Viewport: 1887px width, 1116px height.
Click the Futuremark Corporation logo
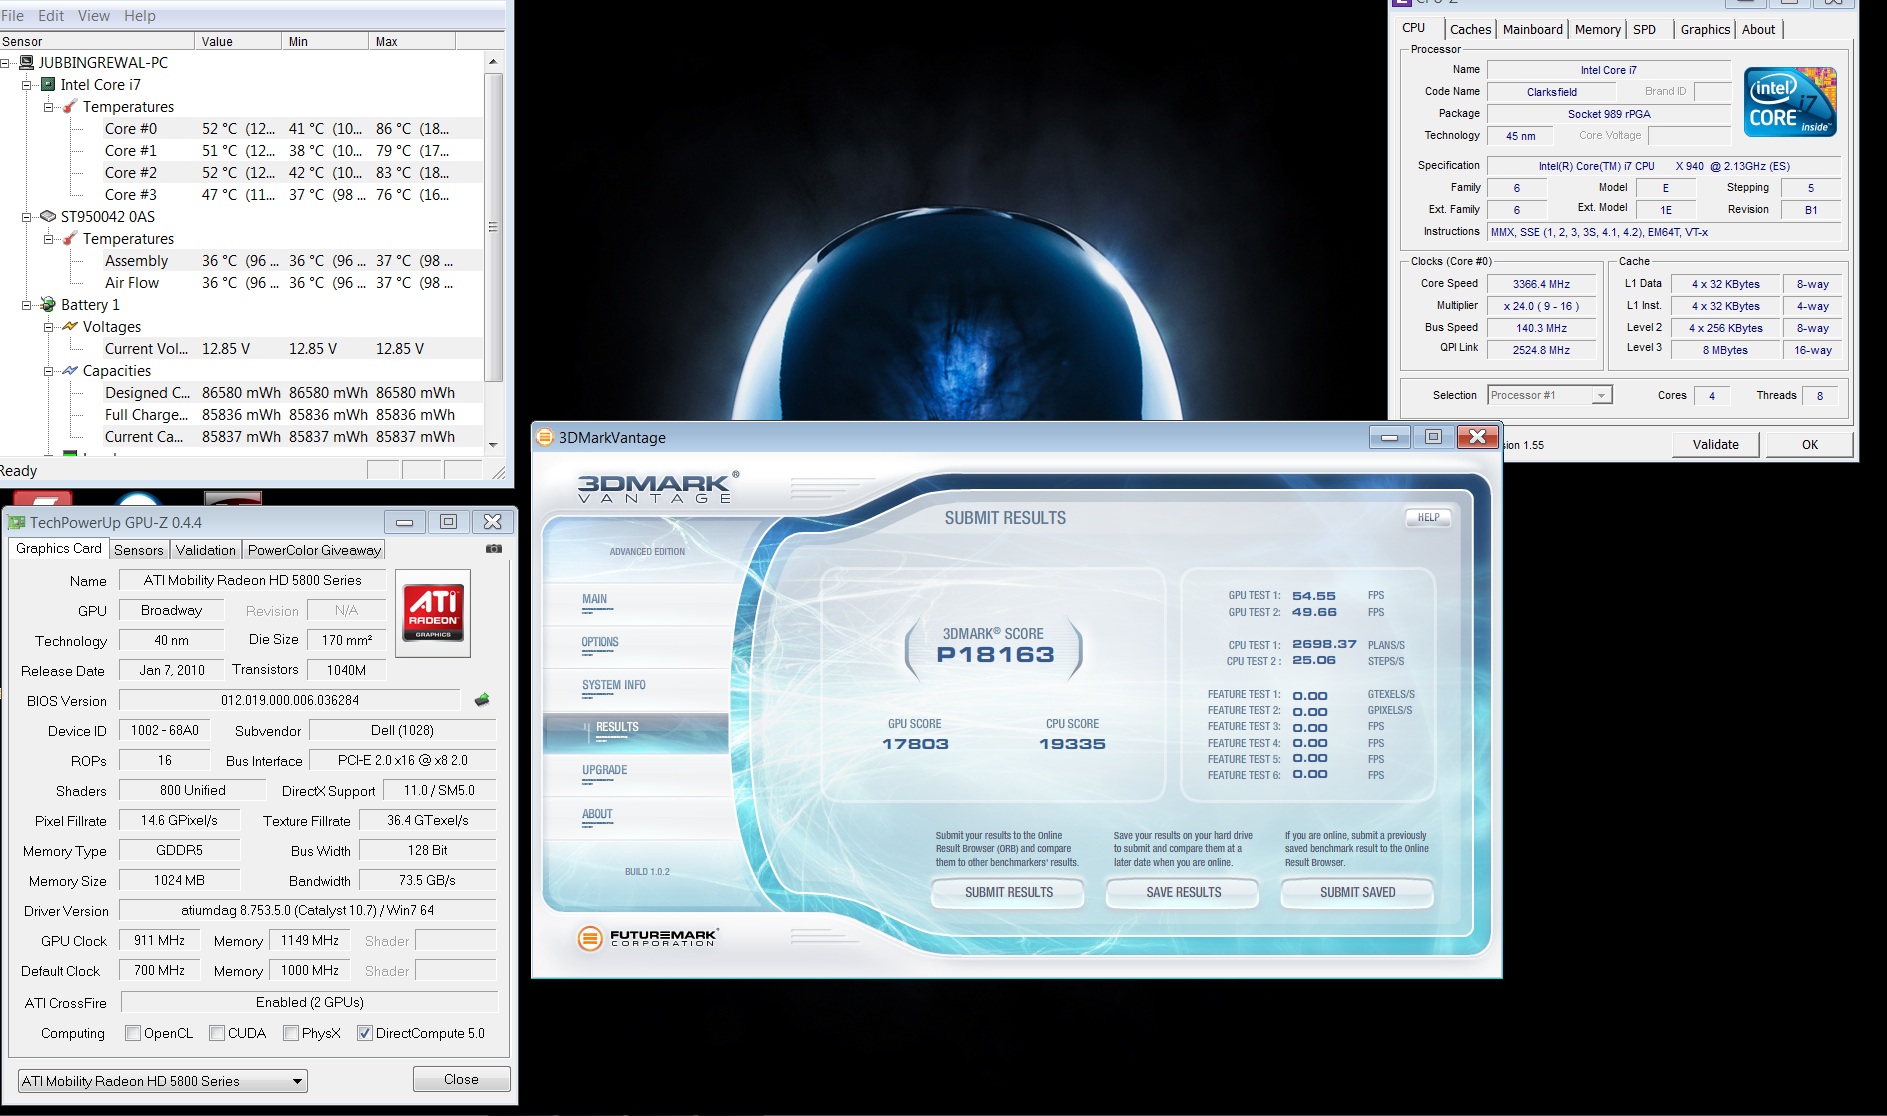click(x=648, y=938)
